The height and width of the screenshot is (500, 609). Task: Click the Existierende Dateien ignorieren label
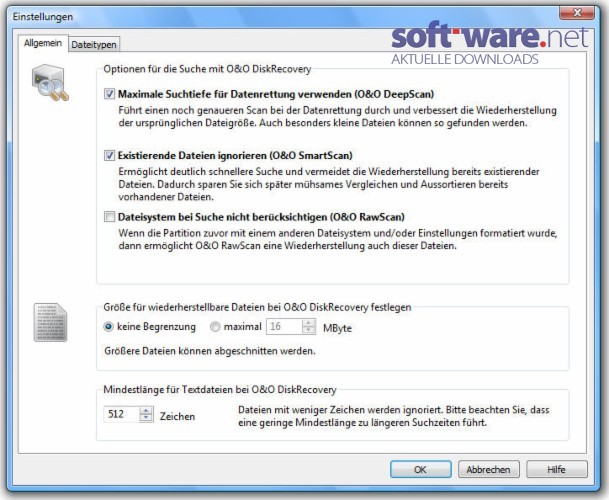(x=235, y=155)
